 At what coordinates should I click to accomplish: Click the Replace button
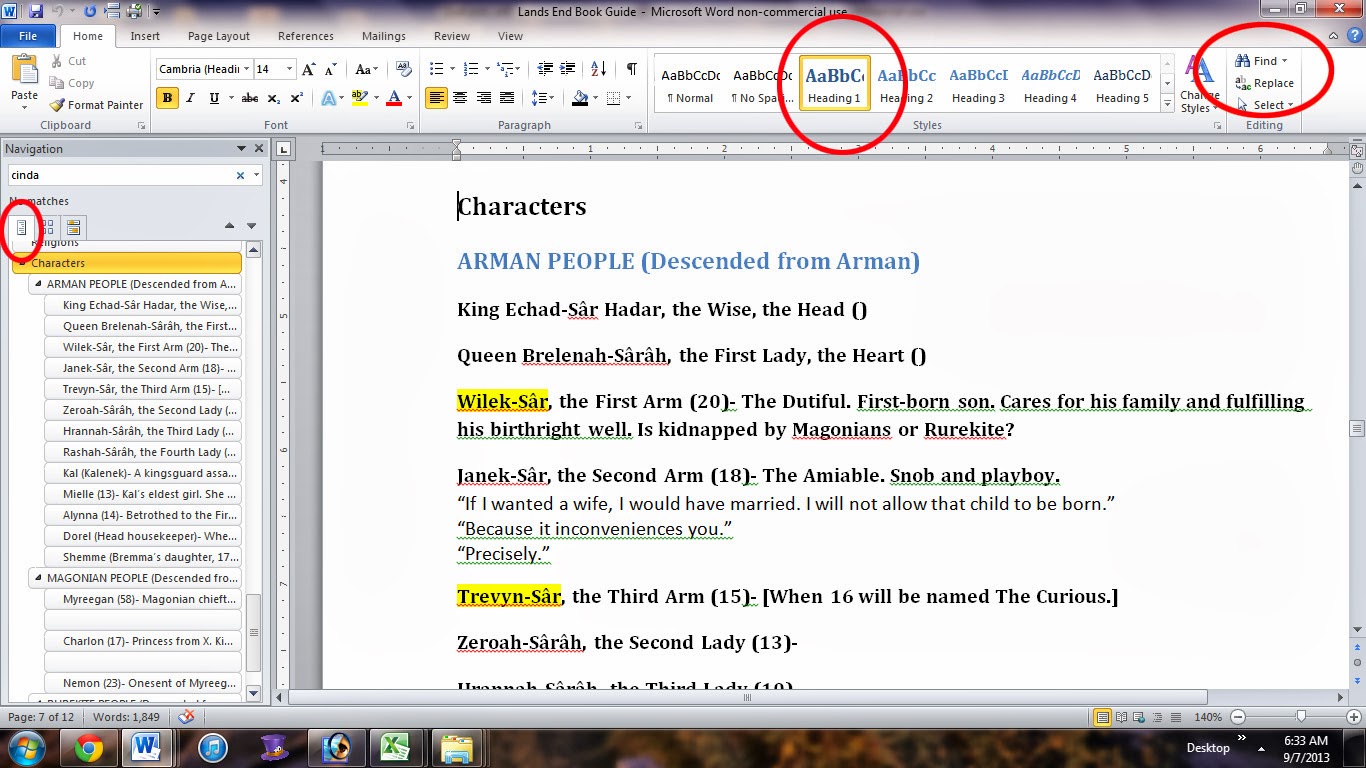pos(1265,83)
